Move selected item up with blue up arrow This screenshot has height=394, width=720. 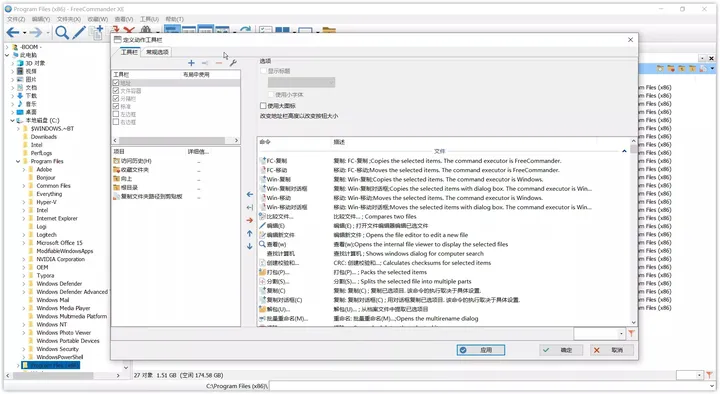(x=249, y=234)
